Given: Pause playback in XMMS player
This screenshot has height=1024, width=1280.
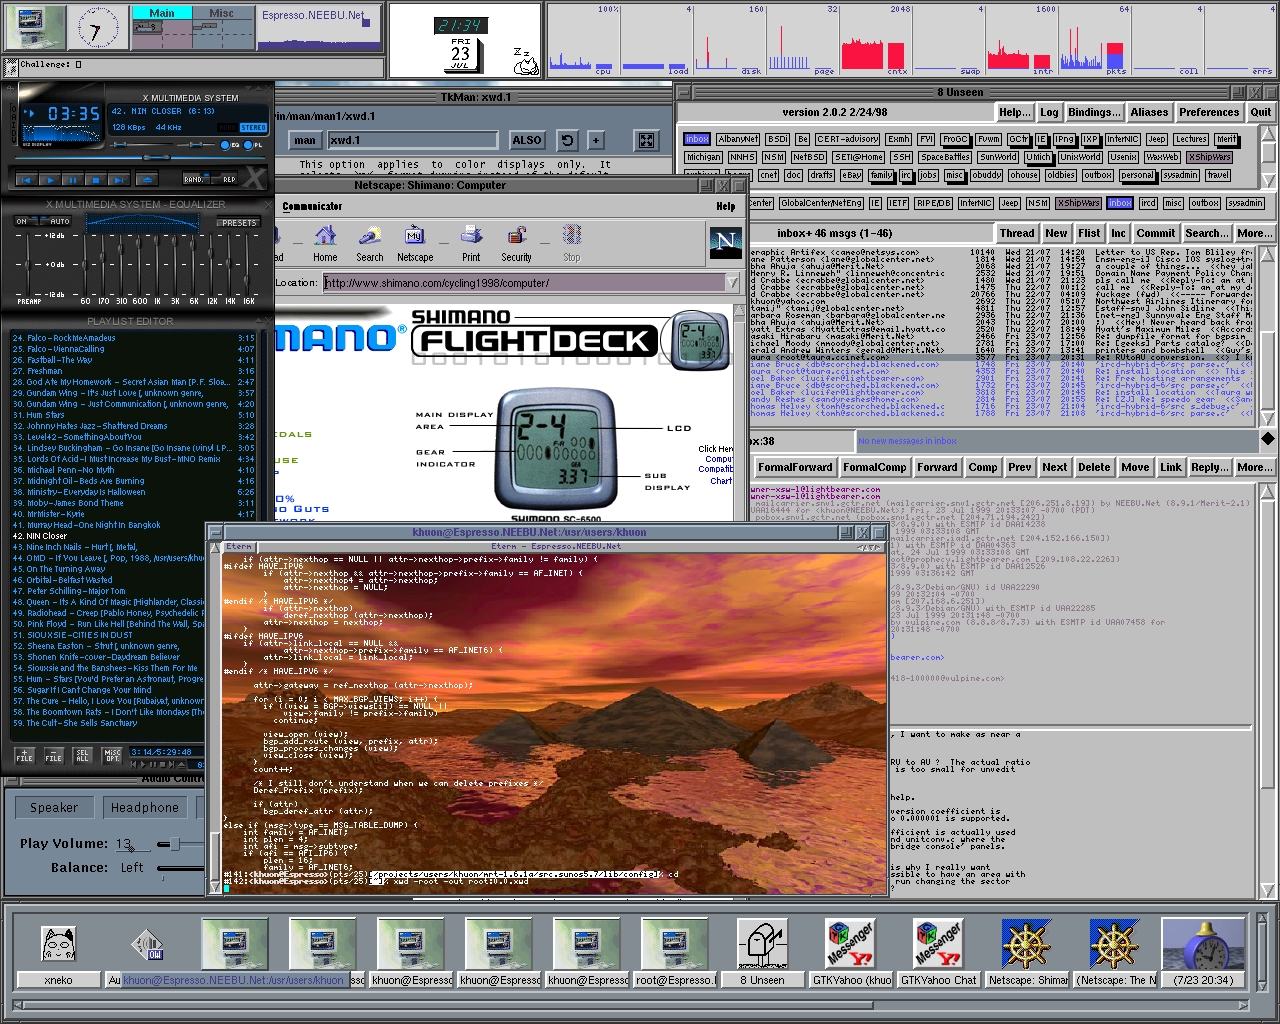Looking at the screenshot, I should click(73, 180).
